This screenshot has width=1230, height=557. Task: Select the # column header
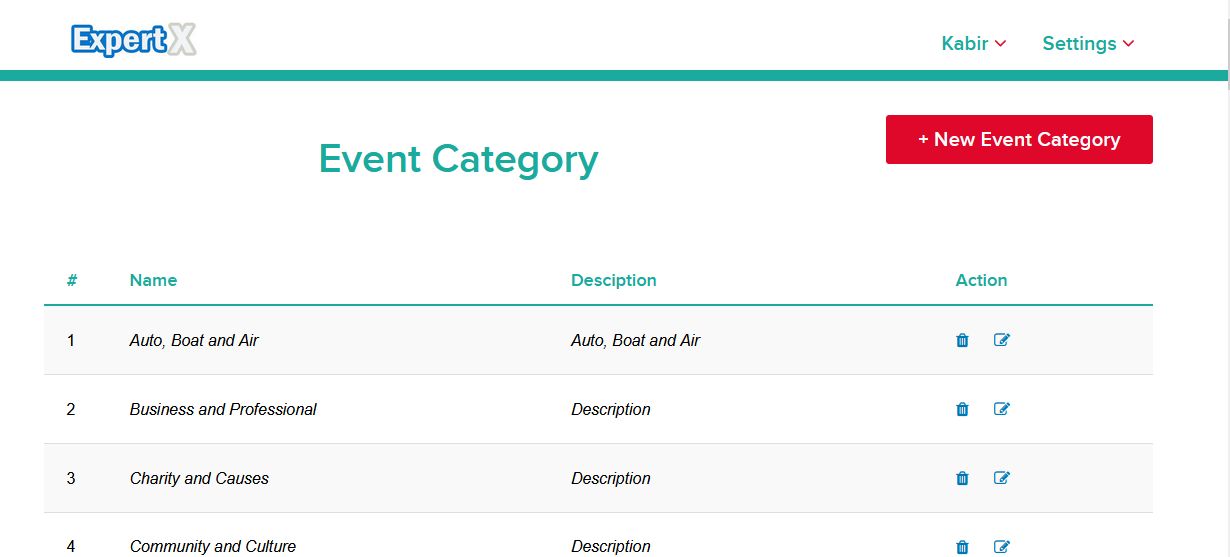click(72, 281)
